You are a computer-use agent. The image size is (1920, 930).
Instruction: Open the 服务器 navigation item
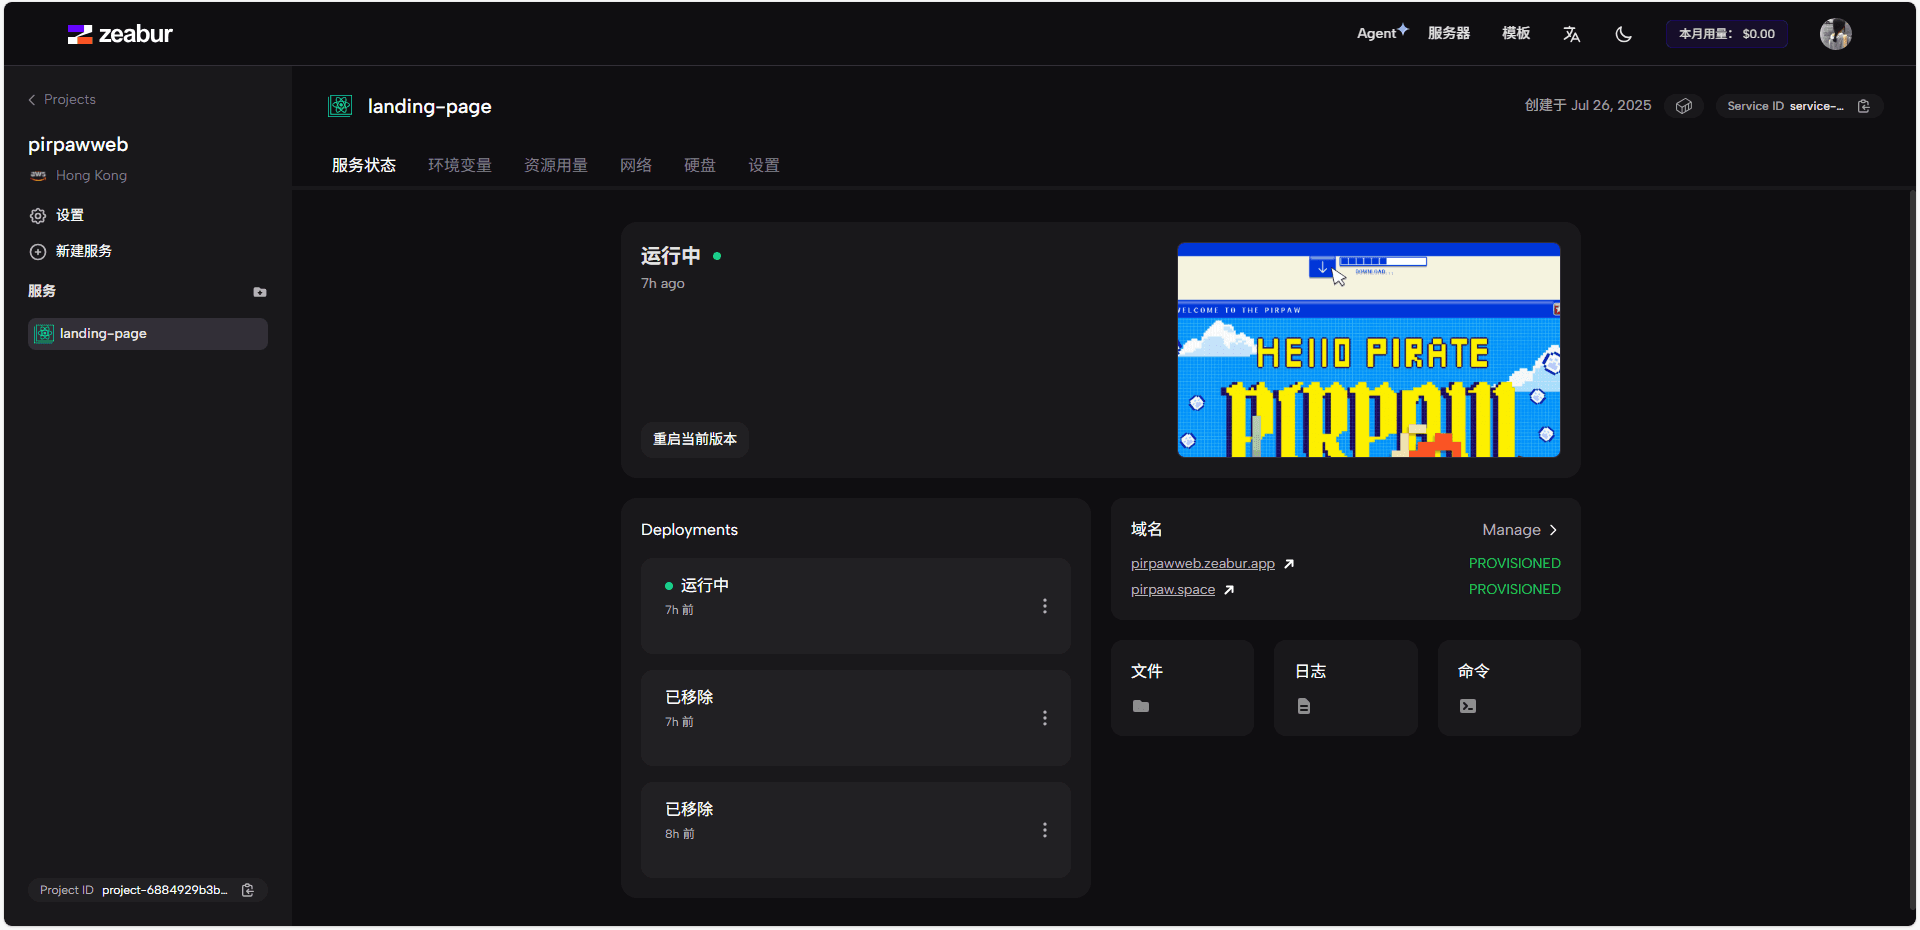pos(1449,33)
